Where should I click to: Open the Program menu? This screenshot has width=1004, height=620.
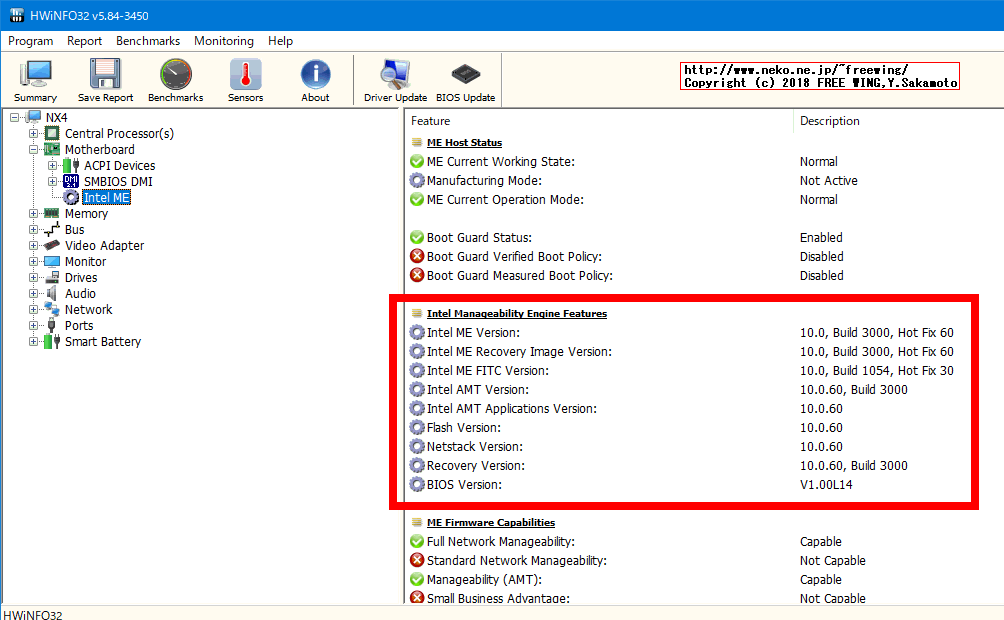click(31, 41)
